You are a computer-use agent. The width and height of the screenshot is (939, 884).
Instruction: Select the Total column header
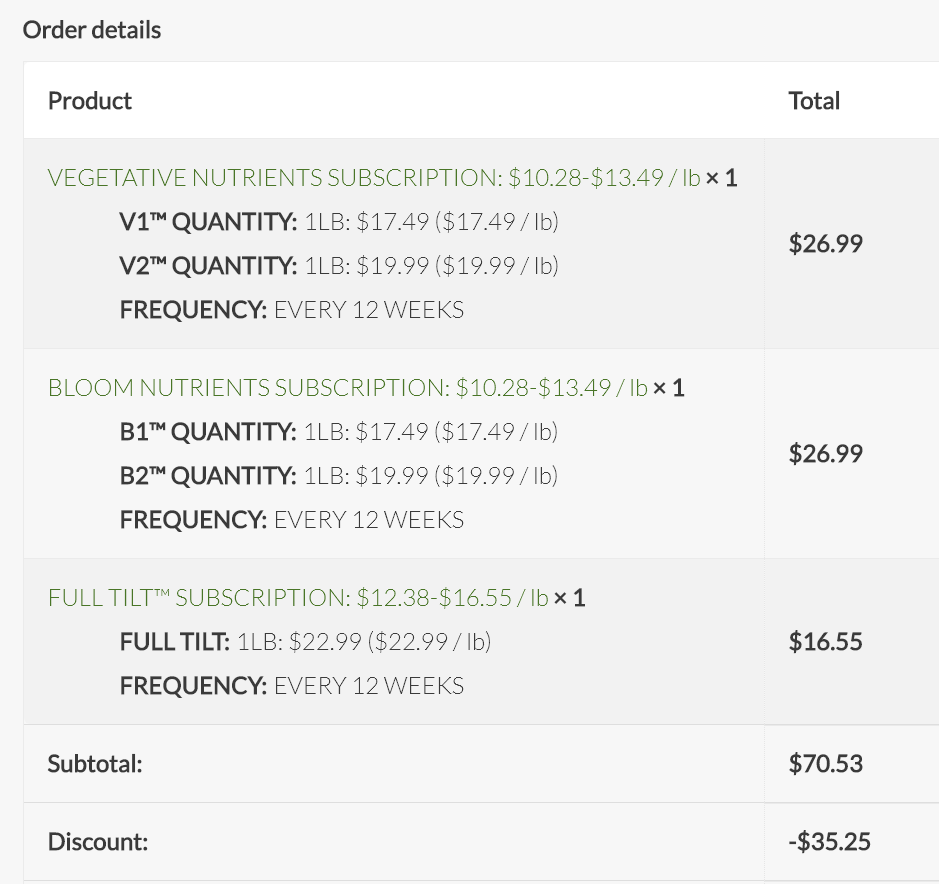tap(814, 101)
